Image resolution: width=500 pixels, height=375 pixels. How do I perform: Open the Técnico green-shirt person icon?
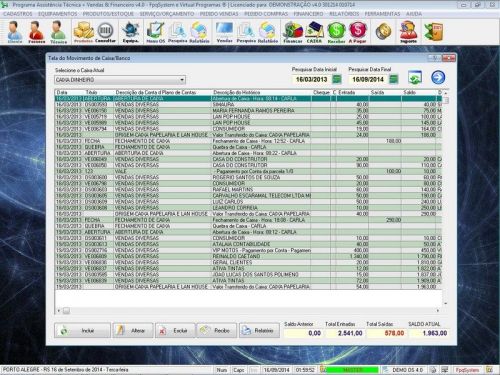coord(58,32)
